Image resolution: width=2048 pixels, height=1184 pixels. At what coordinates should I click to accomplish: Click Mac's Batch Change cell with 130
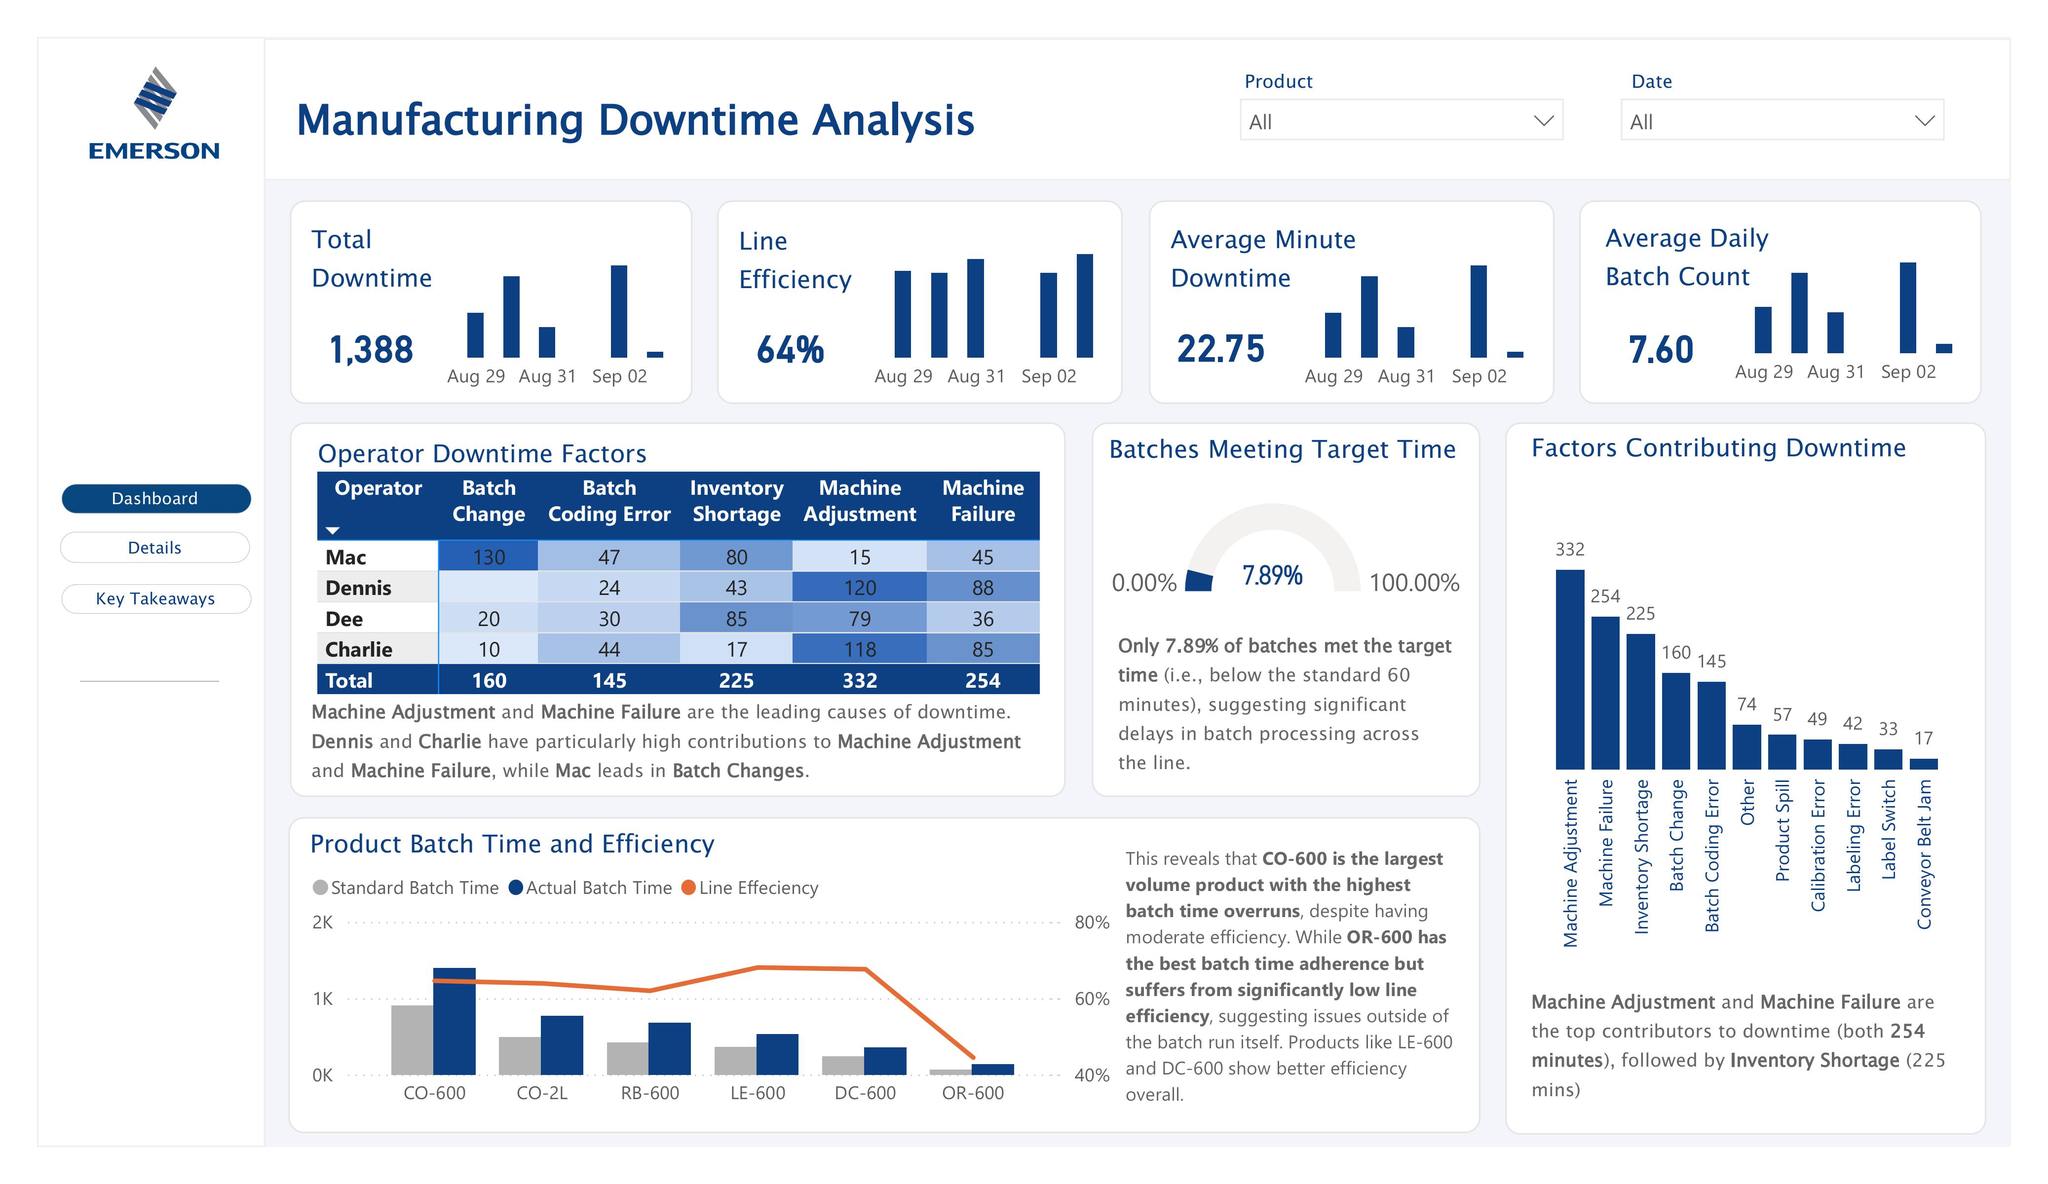pyautogui.click(x=488, y=557)
